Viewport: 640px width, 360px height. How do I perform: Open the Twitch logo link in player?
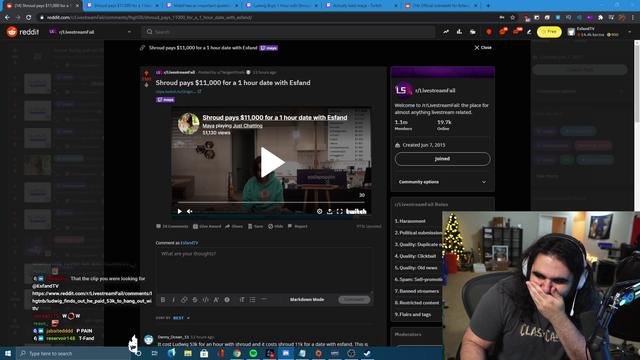pyautogui.click(x=356, y=211)
